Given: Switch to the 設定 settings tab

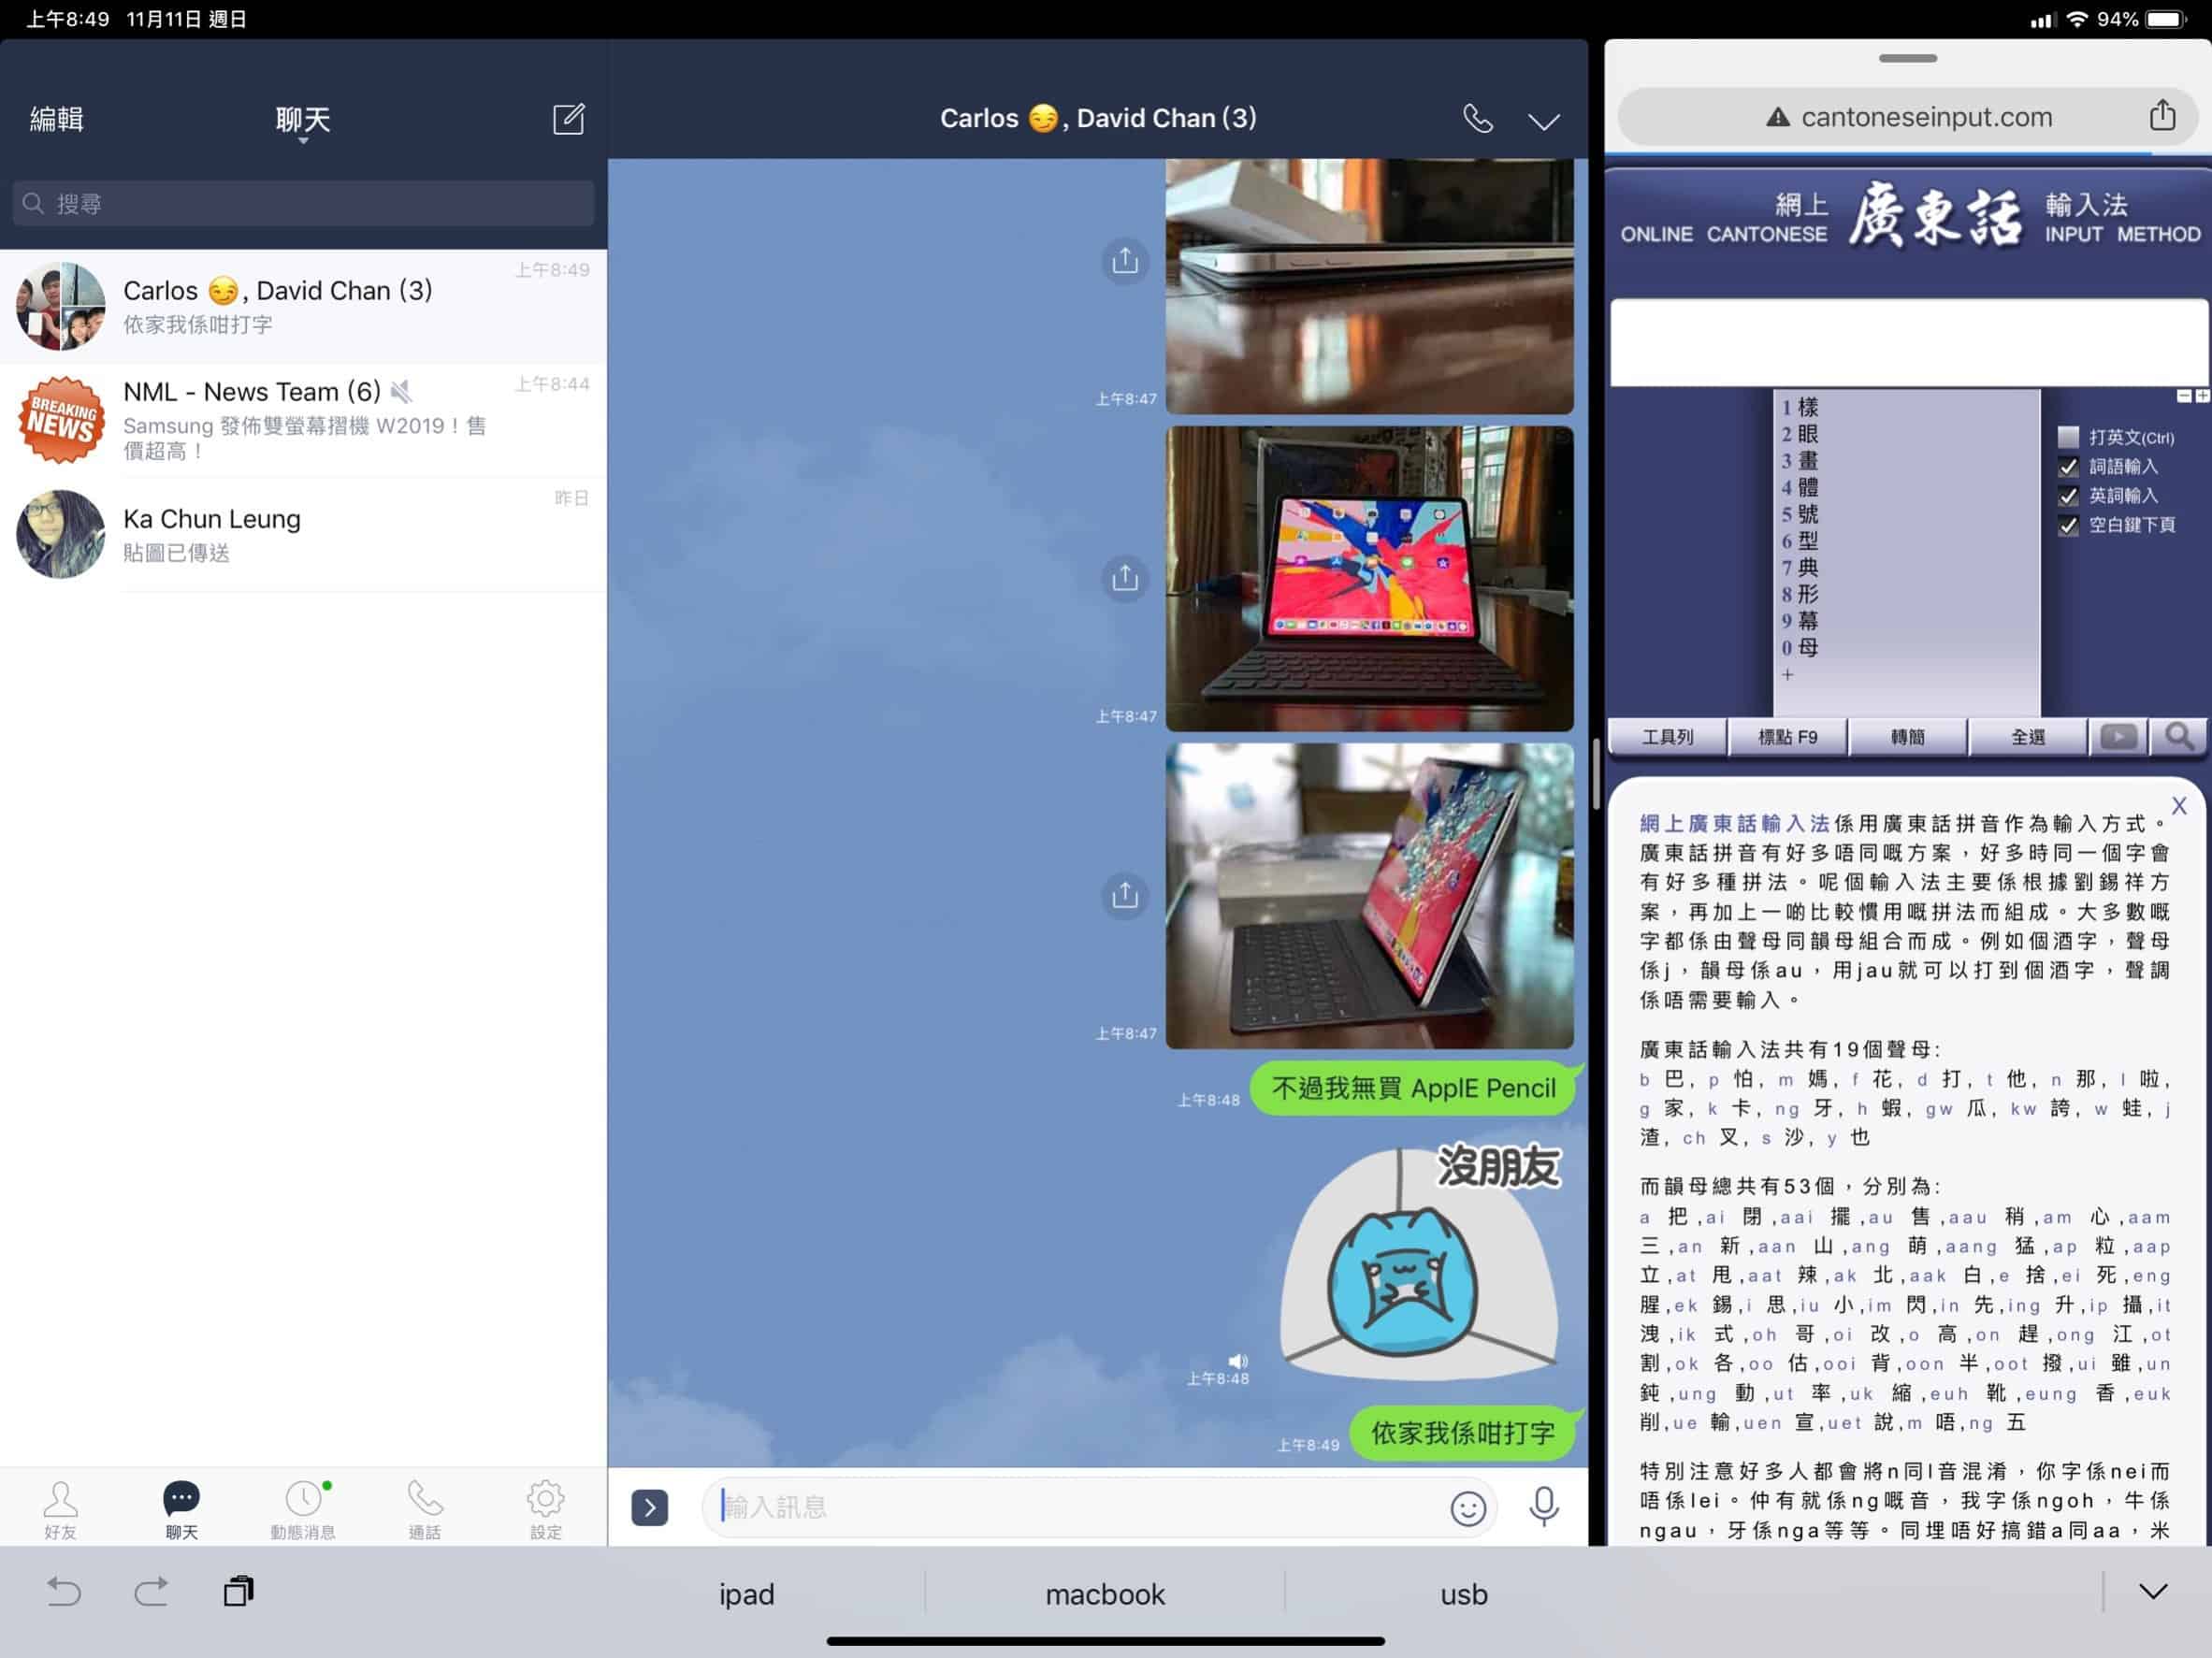Looking at the screenshot, I should coord(545,1510).
